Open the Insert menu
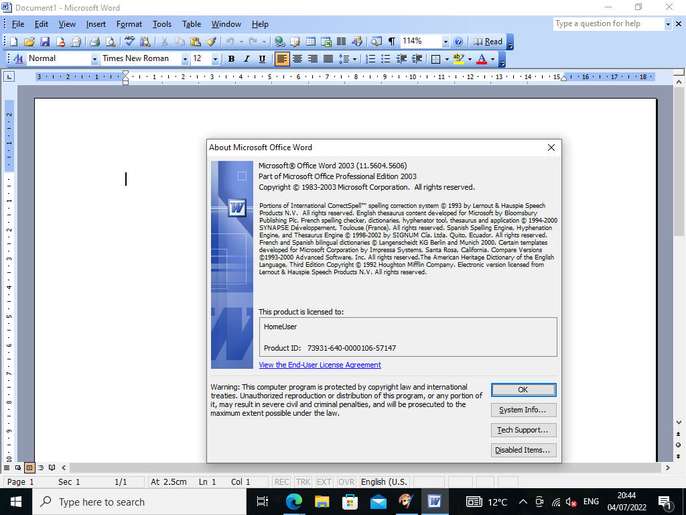Viewport: 686px width, 515px height. [x=96, y=24]
